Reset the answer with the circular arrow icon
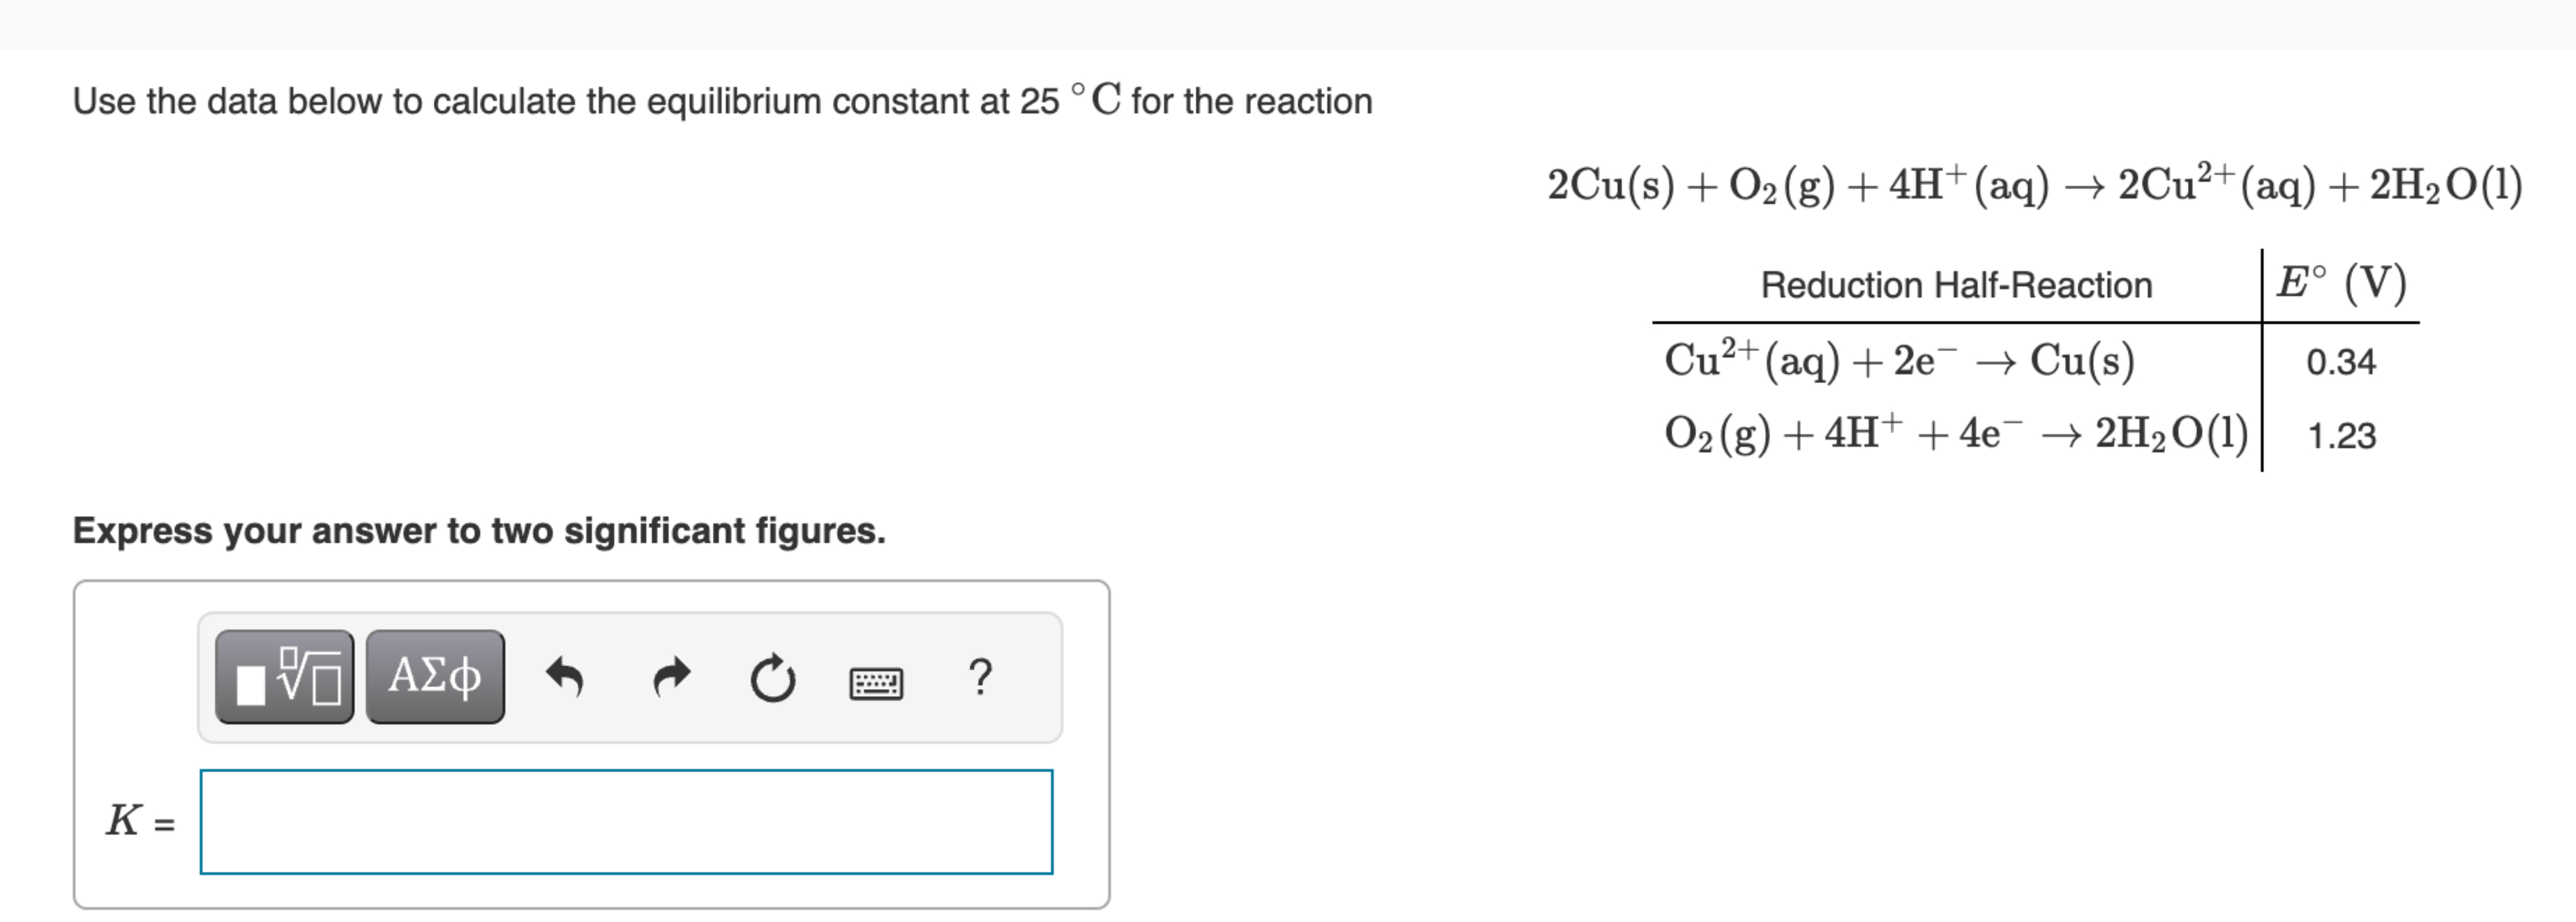This screenshot has height=922, width=2576. (x=770, y=678)
